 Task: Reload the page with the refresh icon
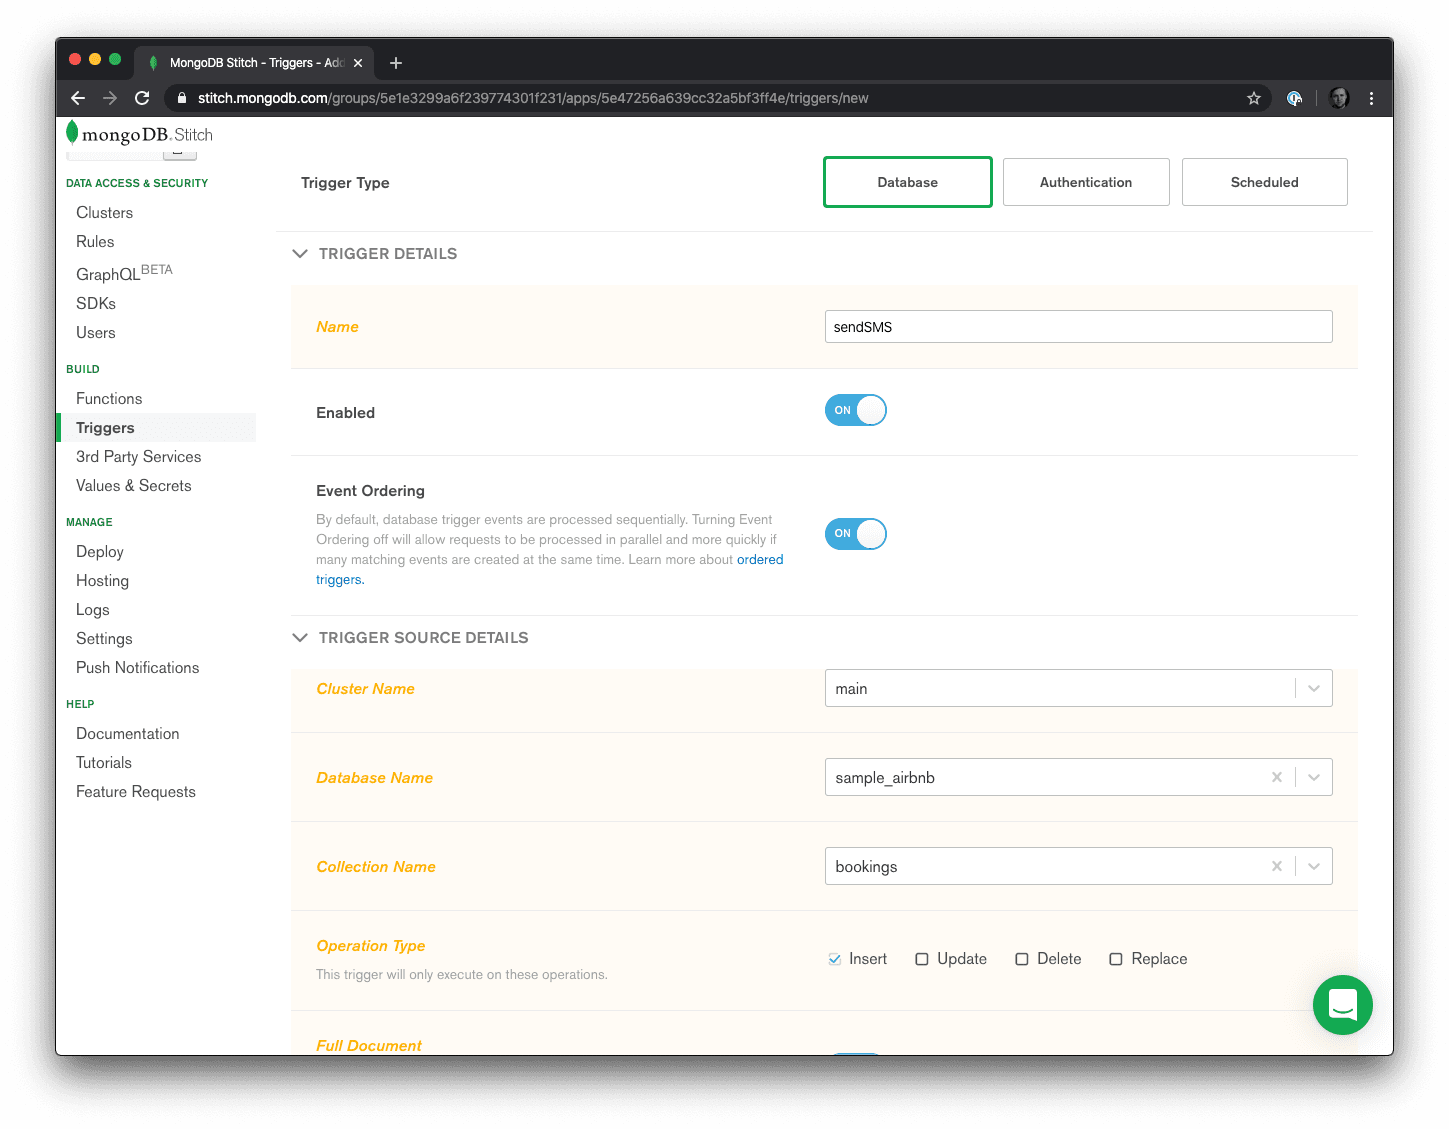coord(142,98)
